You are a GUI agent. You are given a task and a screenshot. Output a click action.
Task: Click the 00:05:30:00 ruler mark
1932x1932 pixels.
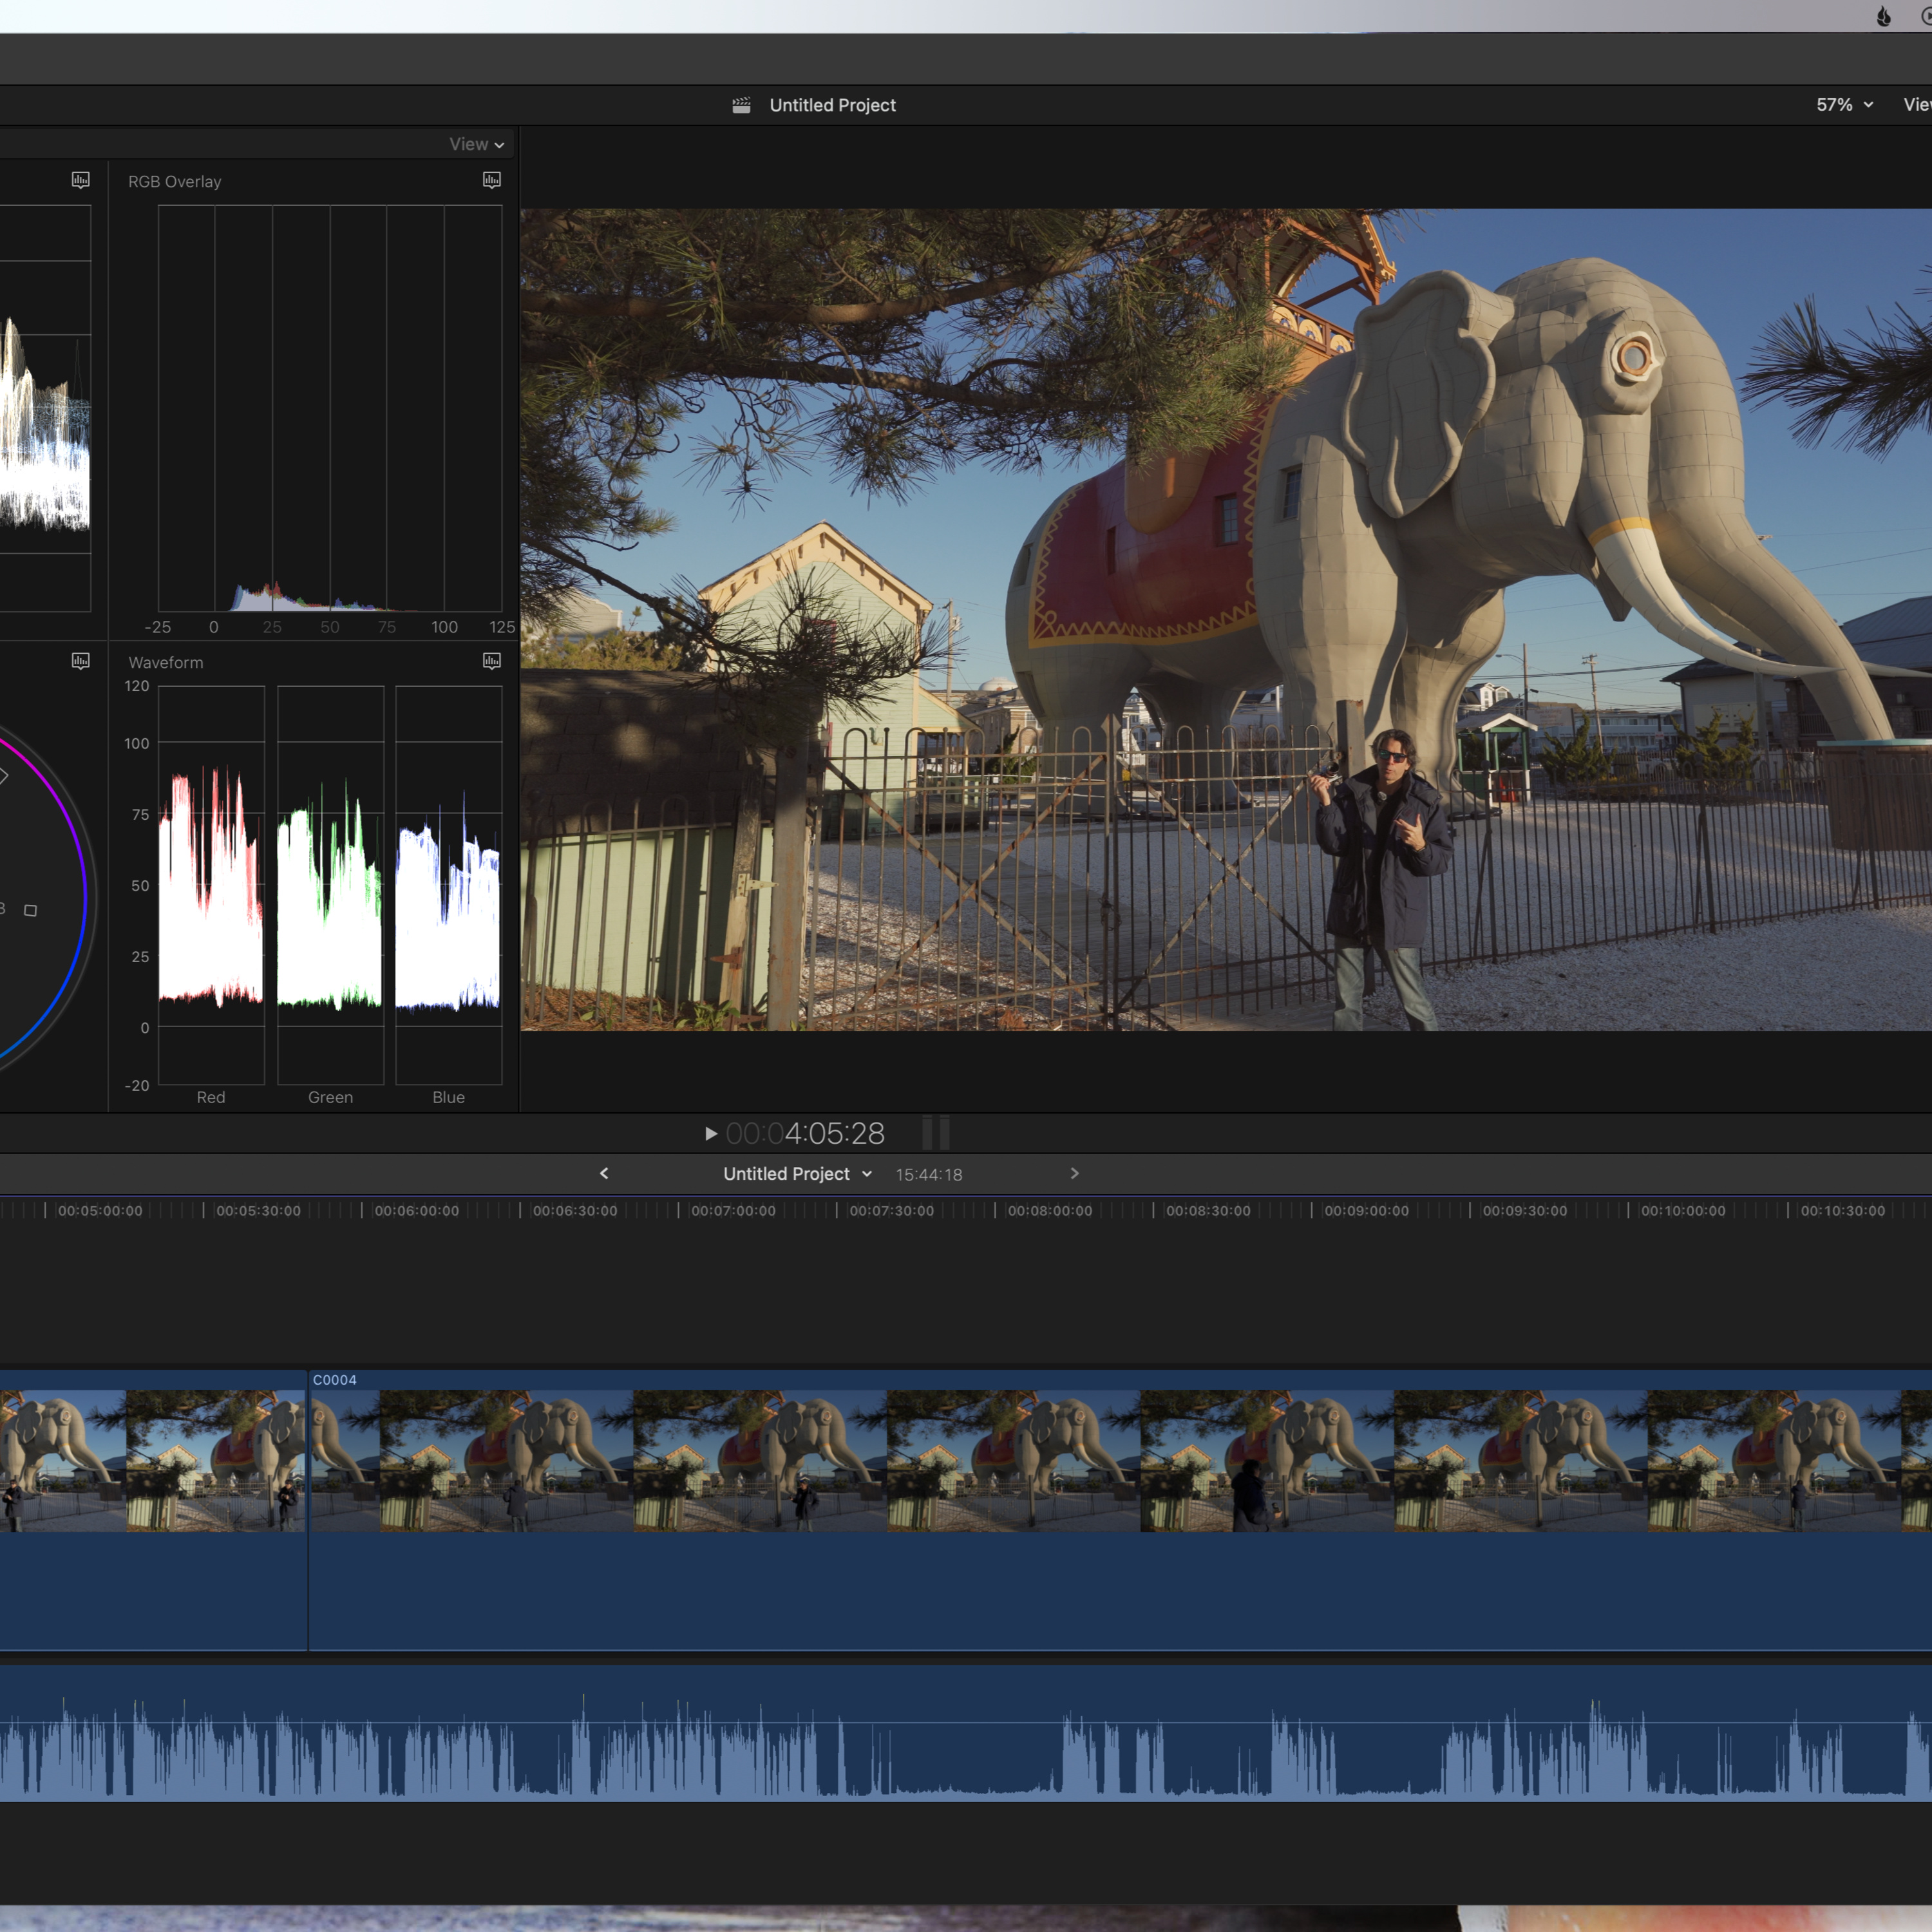[x=258, y=1211]
